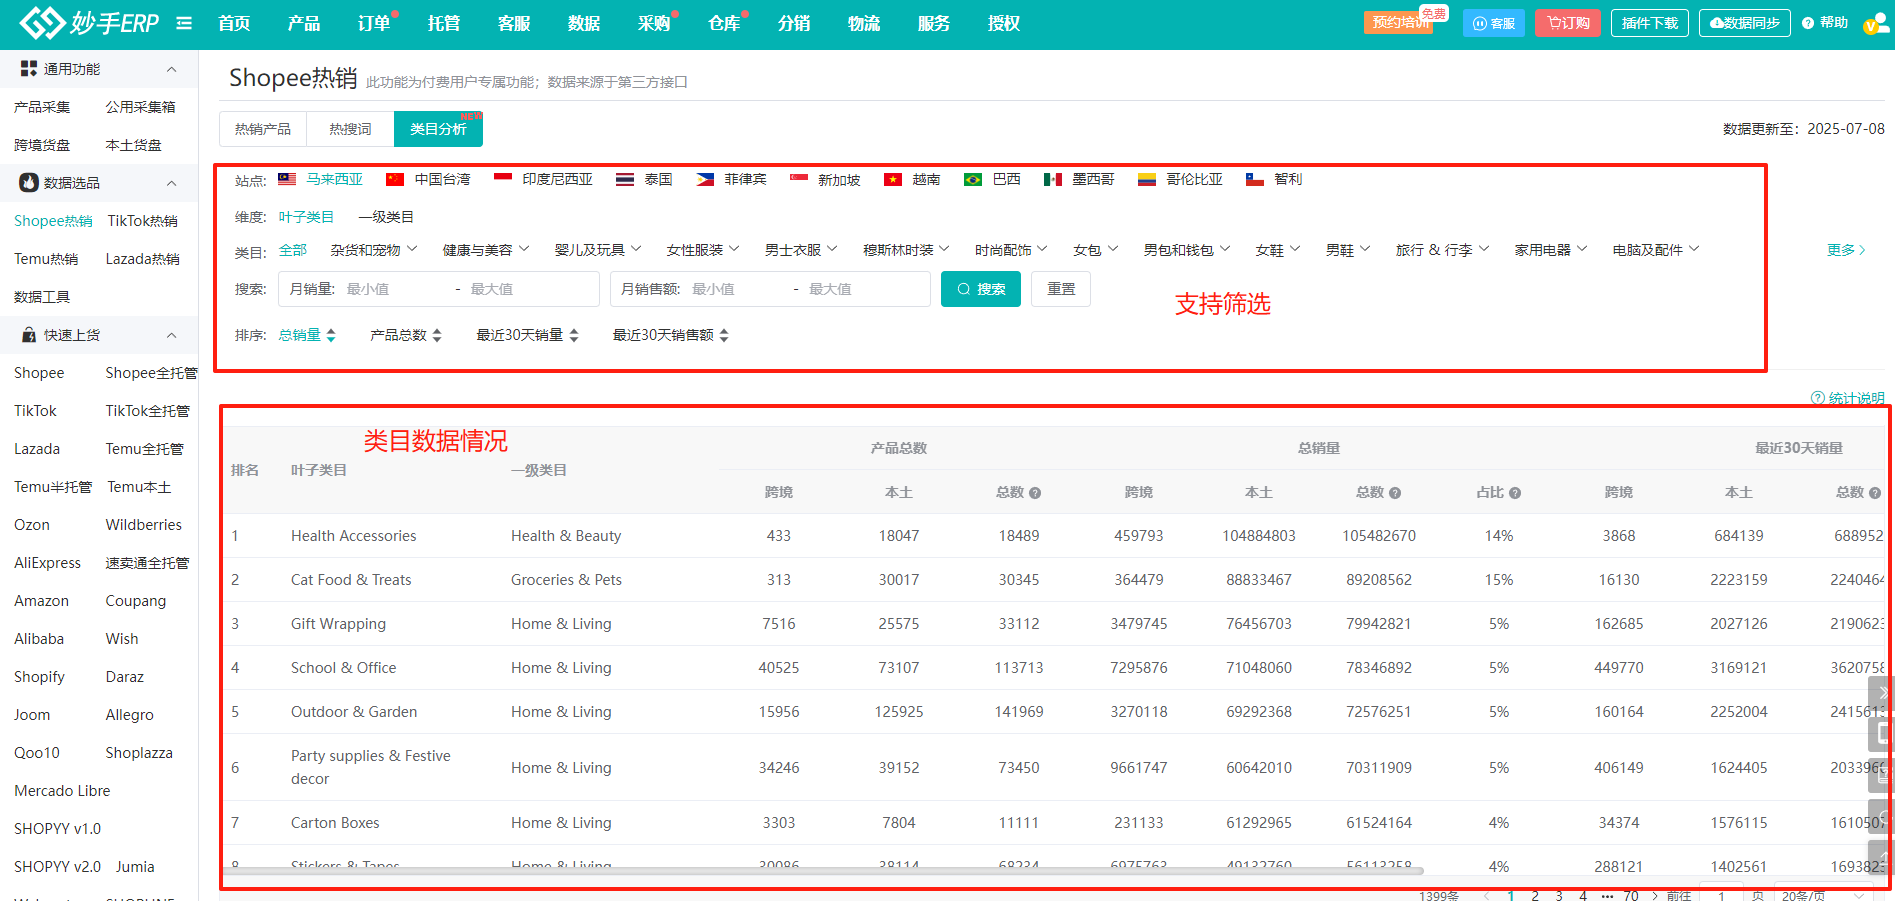
Task: Switch to the 热销产品 tab
Action: coord(263,129)
